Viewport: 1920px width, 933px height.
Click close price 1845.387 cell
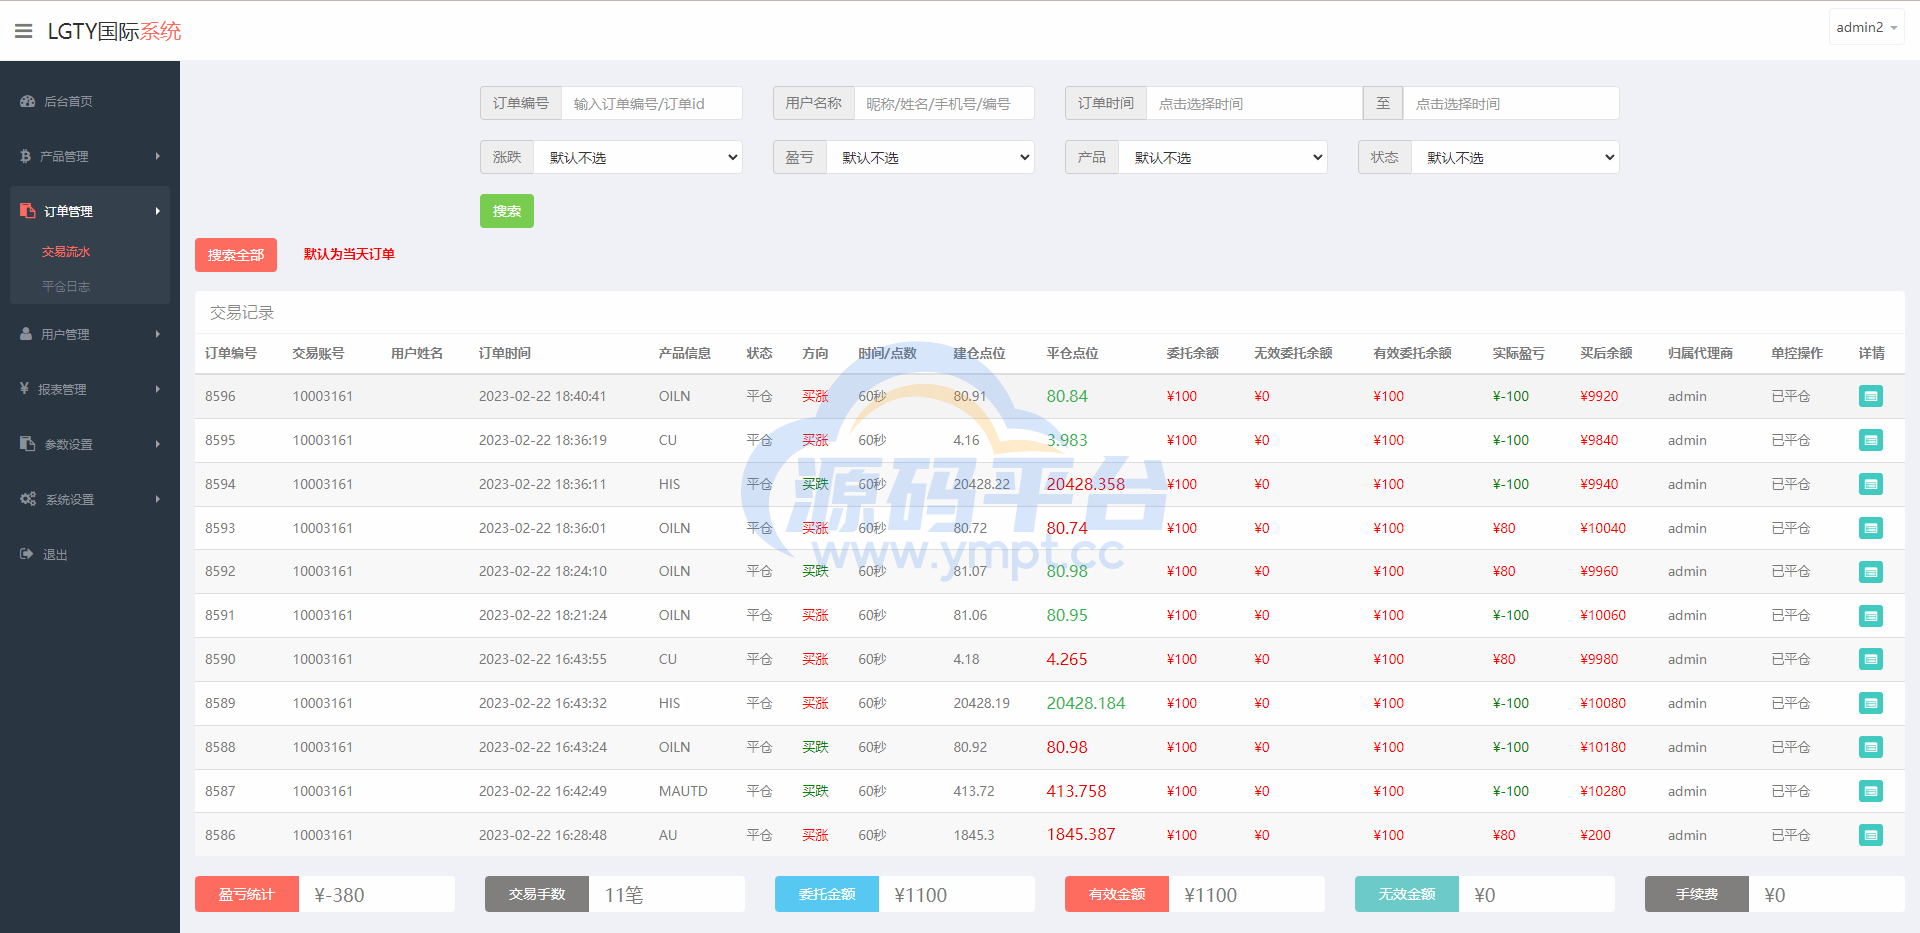point(1080,834)
